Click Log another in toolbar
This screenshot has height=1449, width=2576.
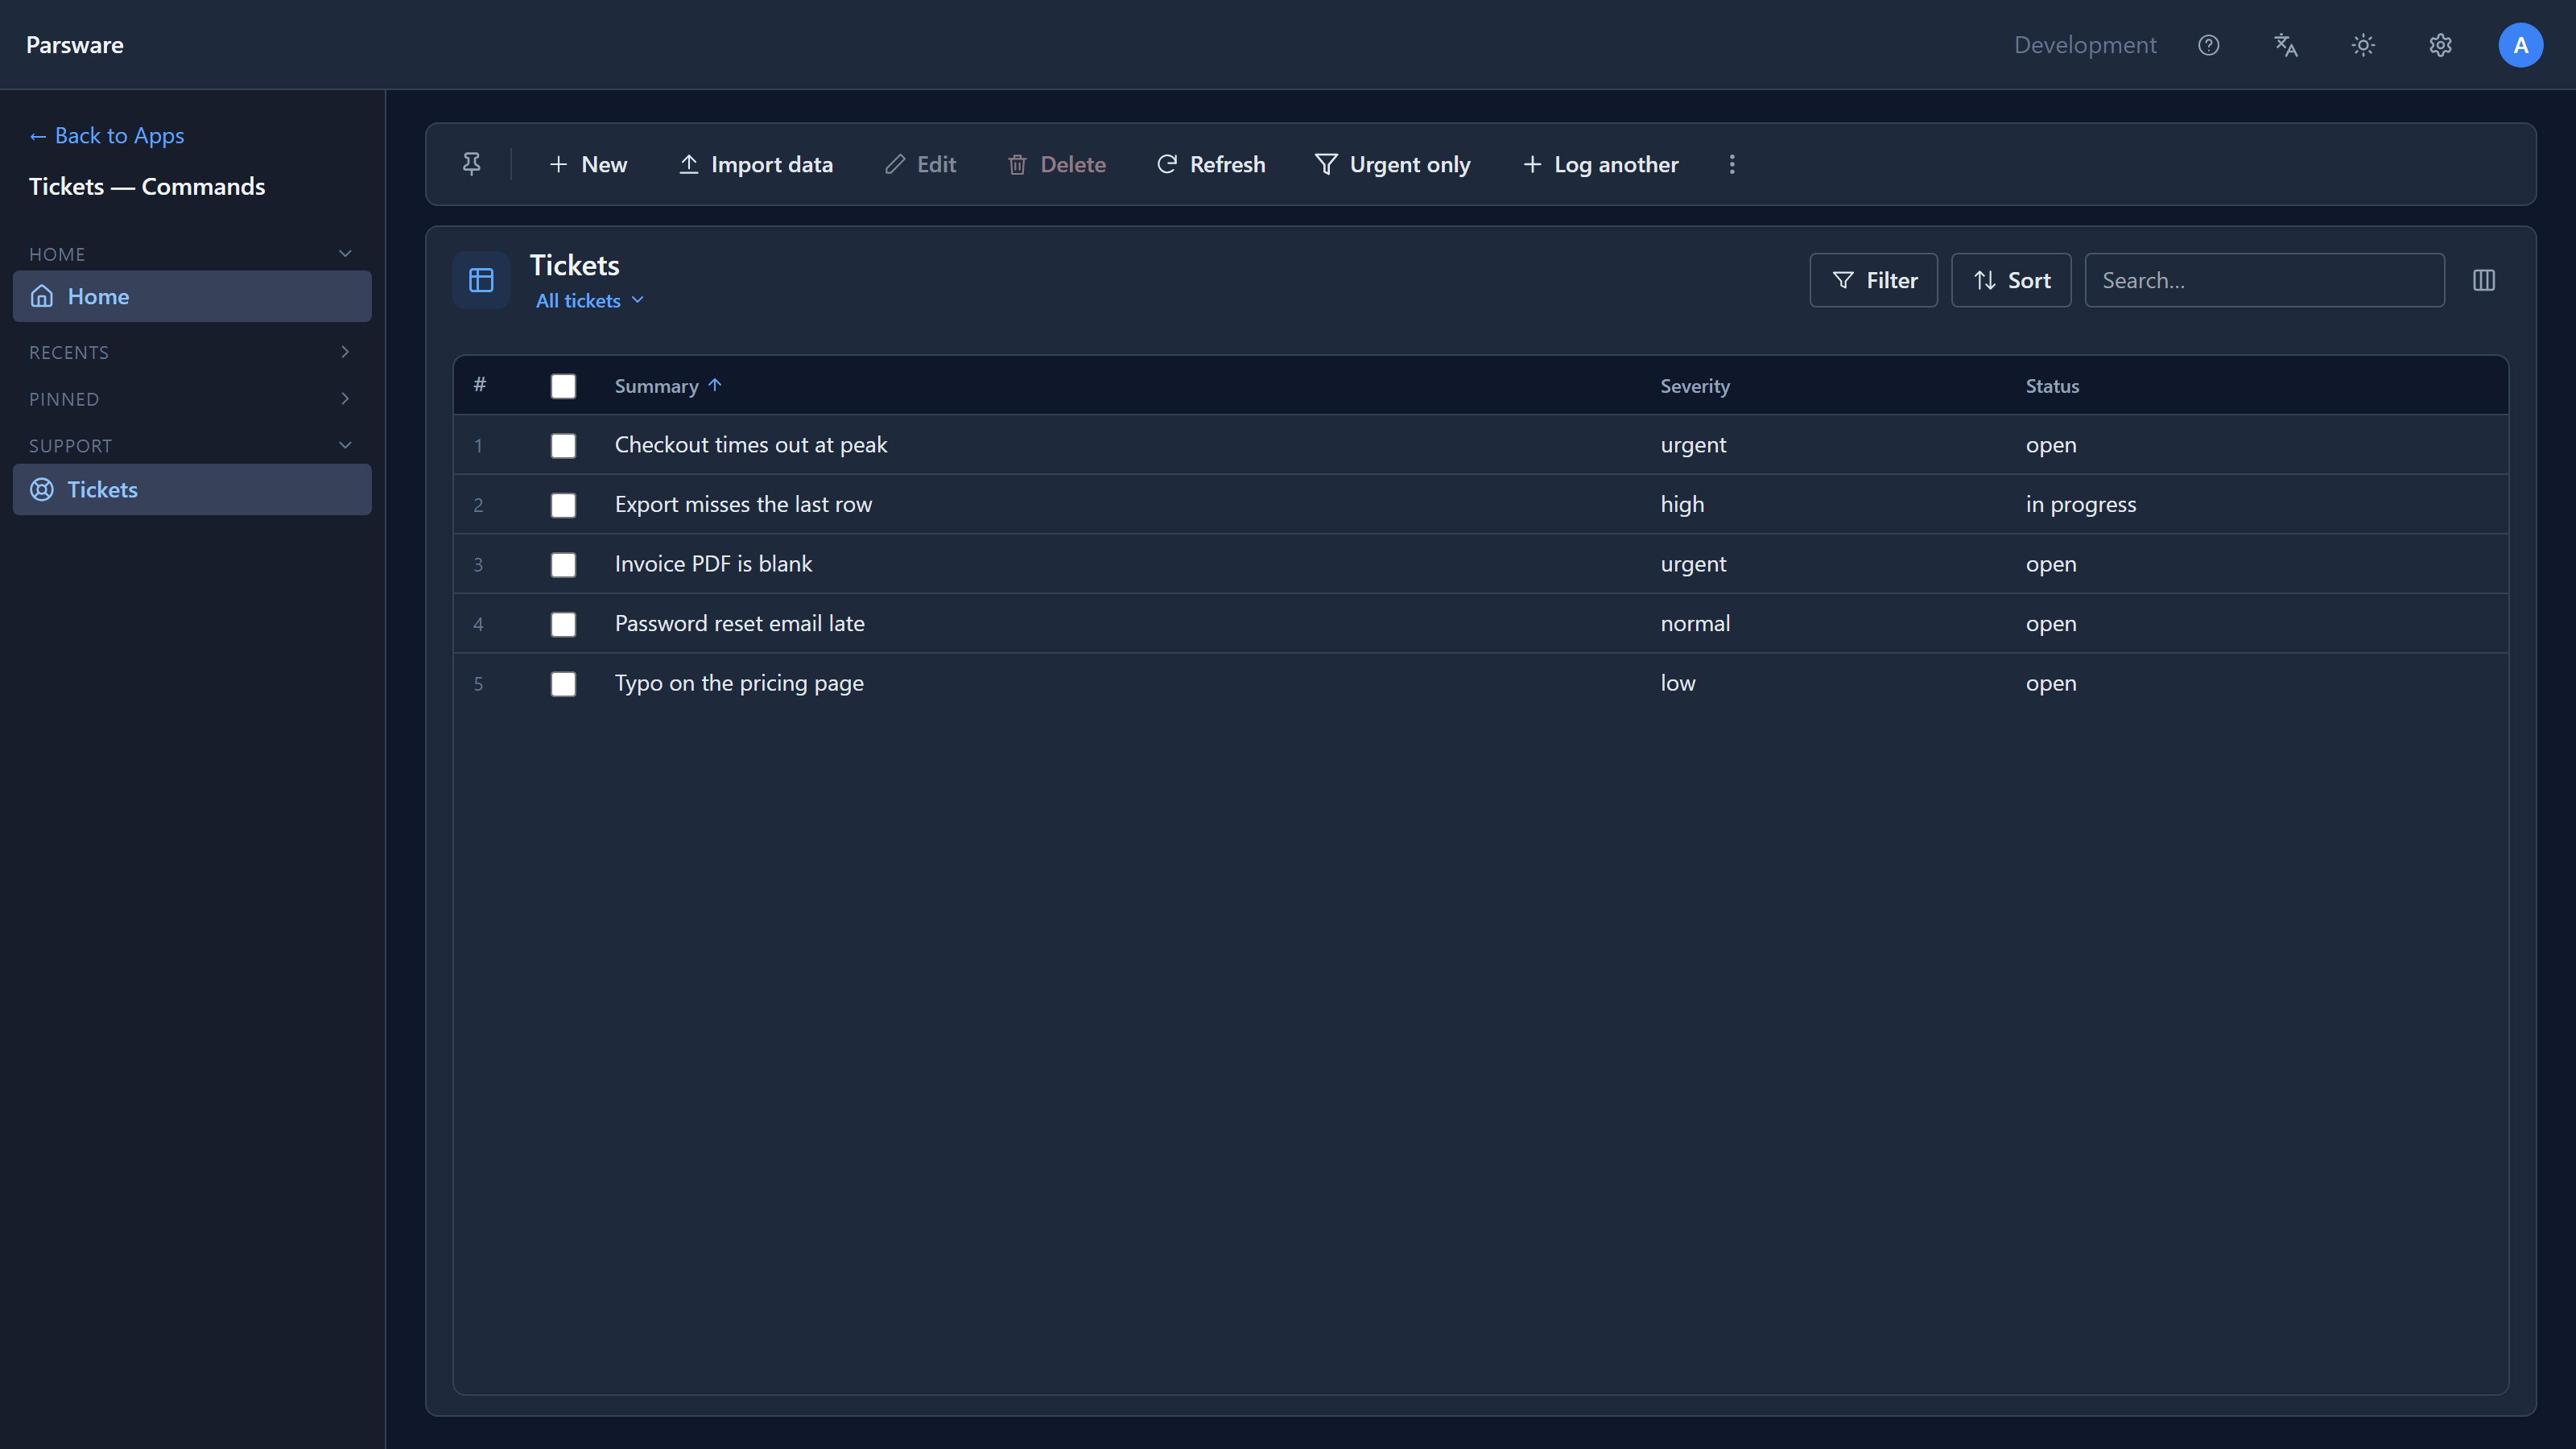[1600, 164]
